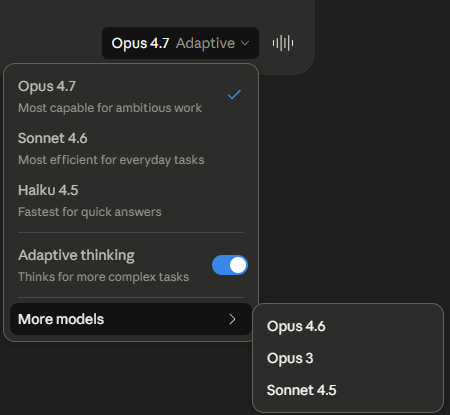Screen dimensions: 450x415
Task: Expand the More models submenu
Action: point(131,319)
